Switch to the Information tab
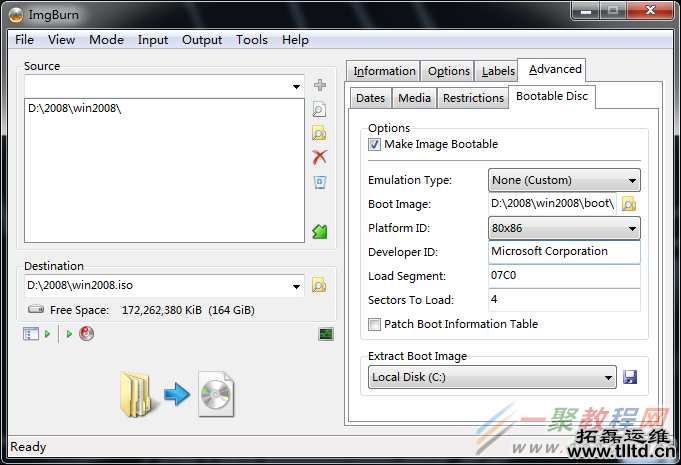 coord(384,71)
